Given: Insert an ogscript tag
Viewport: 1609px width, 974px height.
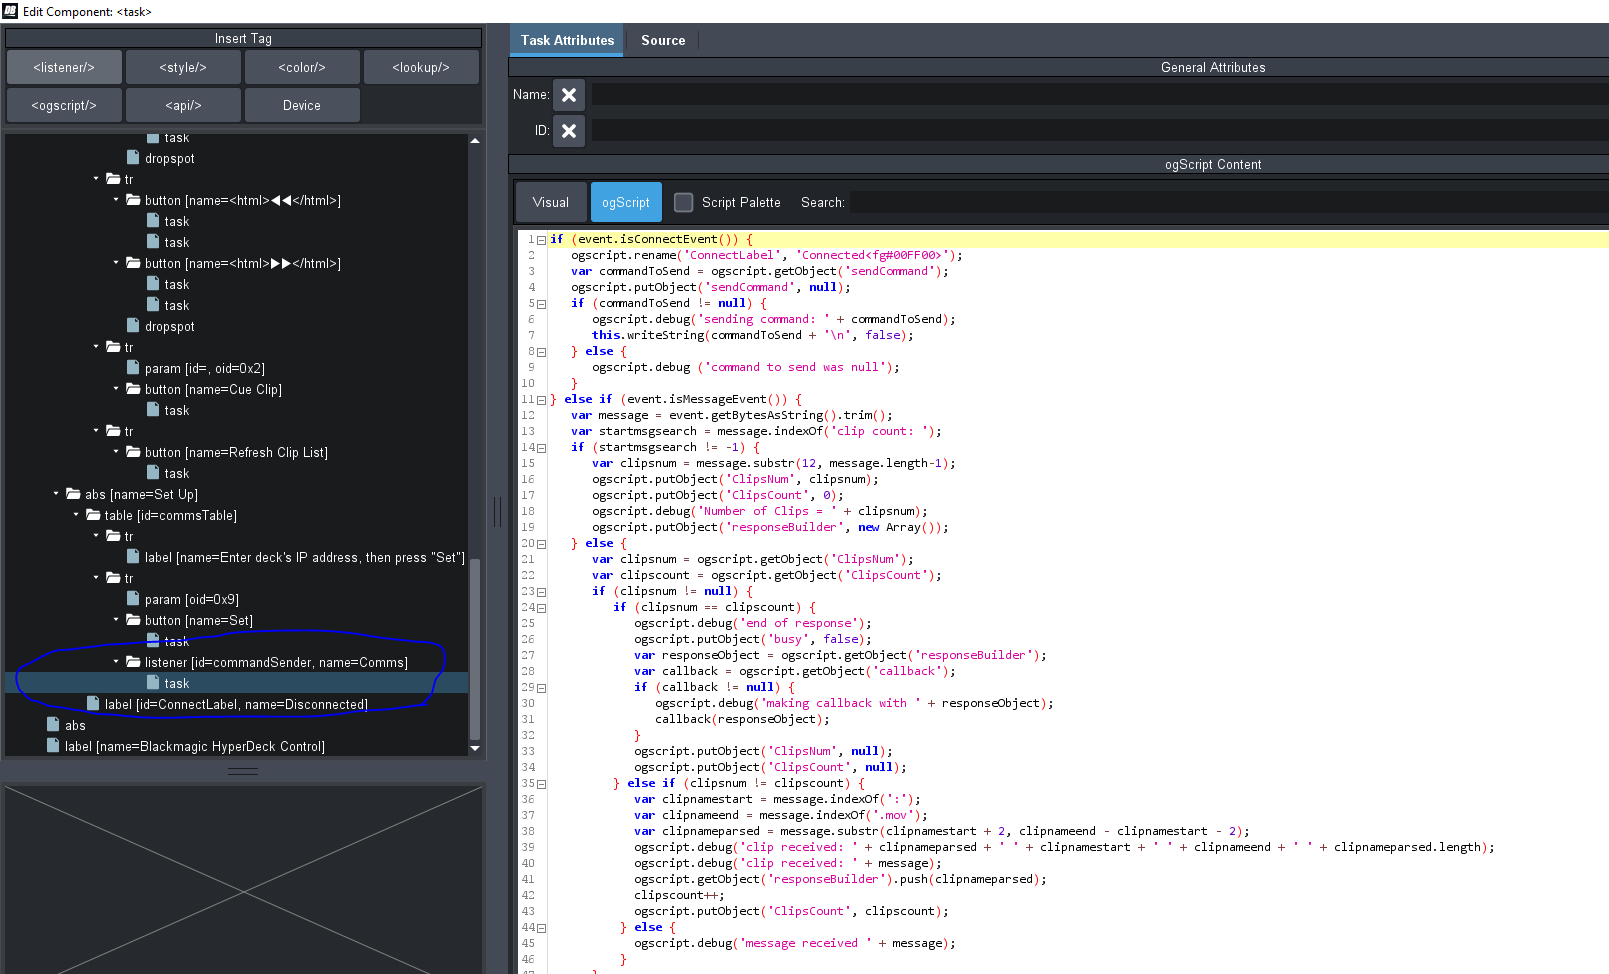Looking at the screenshot, I should click(x=64, y=106).
